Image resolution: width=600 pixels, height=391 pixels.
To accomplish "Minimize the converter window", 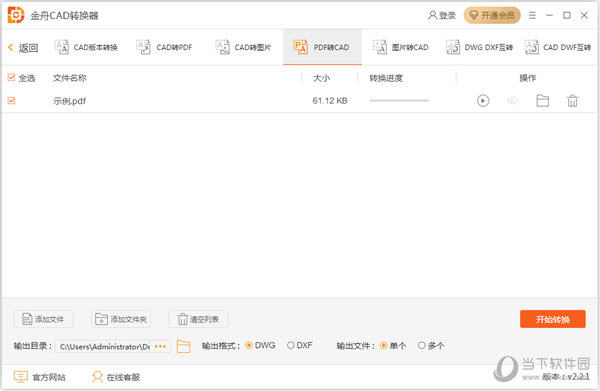I will click(549, 15).
